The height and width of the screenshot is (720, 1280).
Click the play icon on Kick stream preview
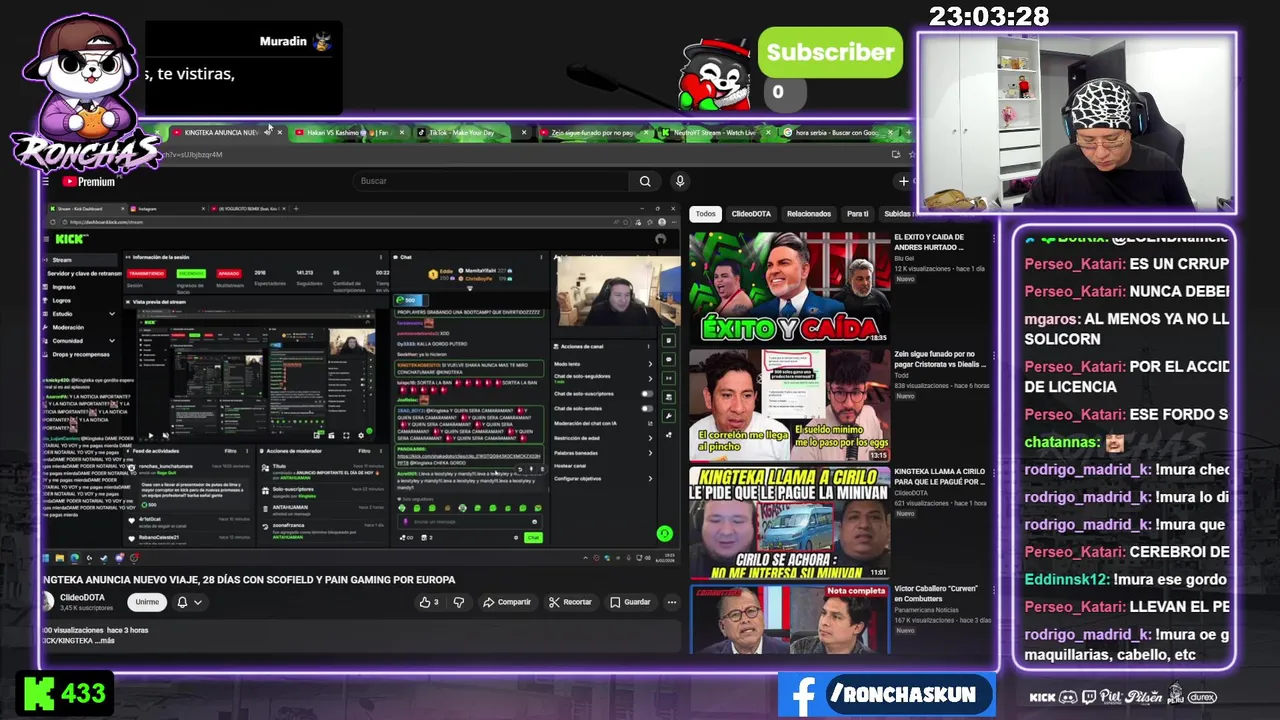[151, 435]
